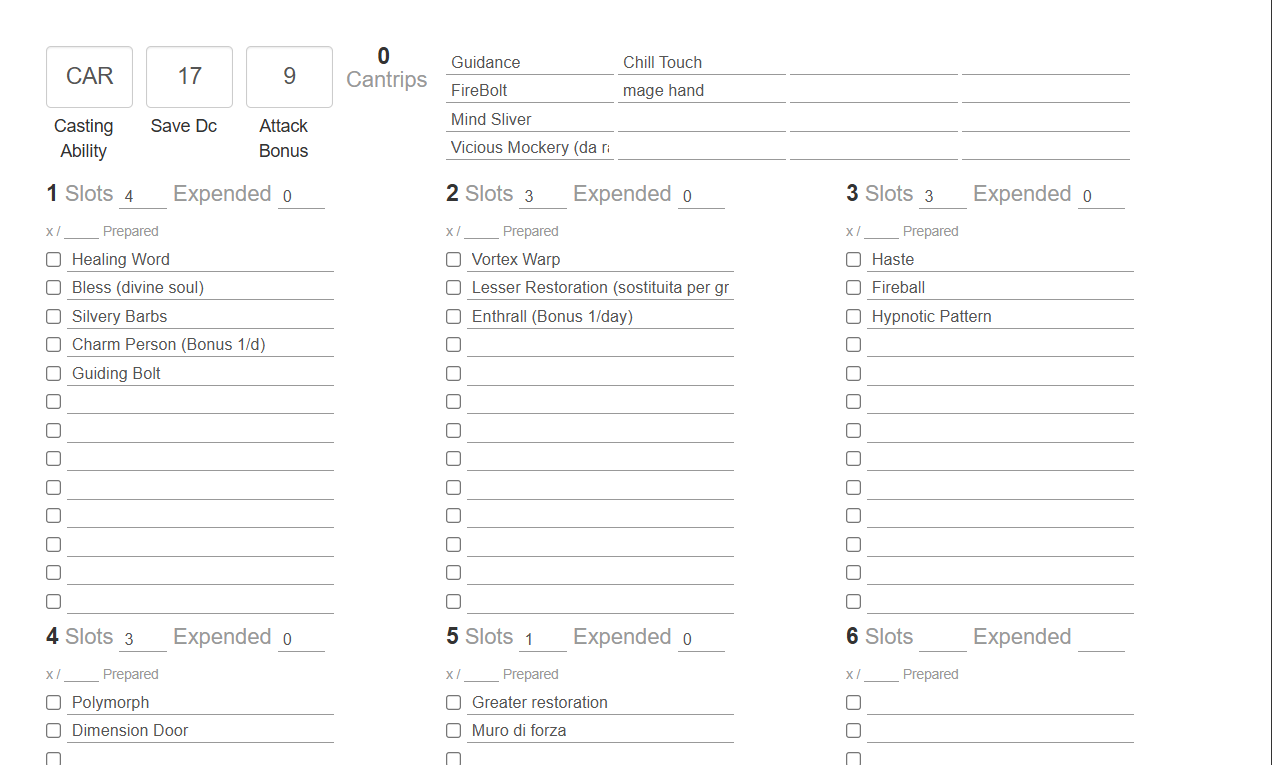Screen dimensions: 1272x765
Task: Check the Healing Word prepared checkbox
Action: coord(53,259)
